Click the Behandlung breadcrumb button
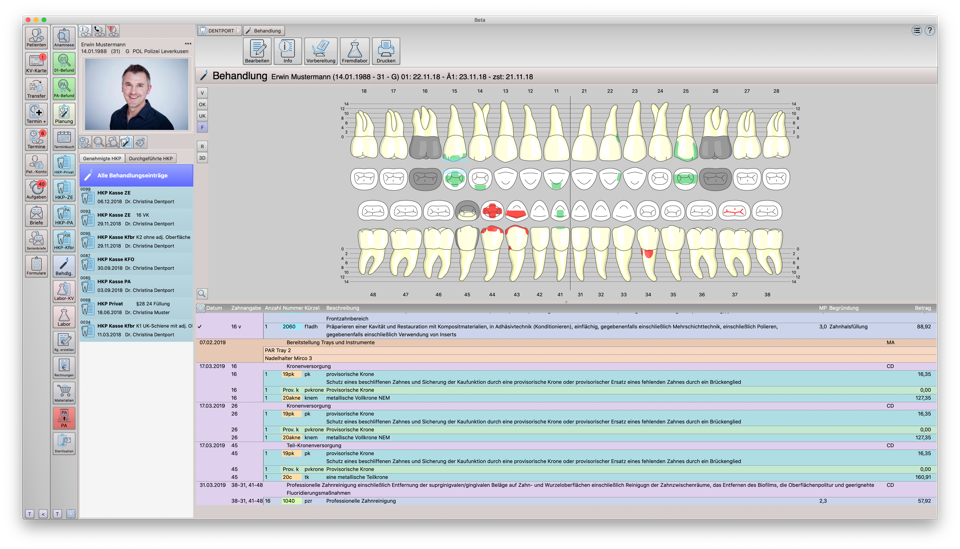The width and height of the screenshot is (960, 549). pyautogui.click(x=264, y=31)
